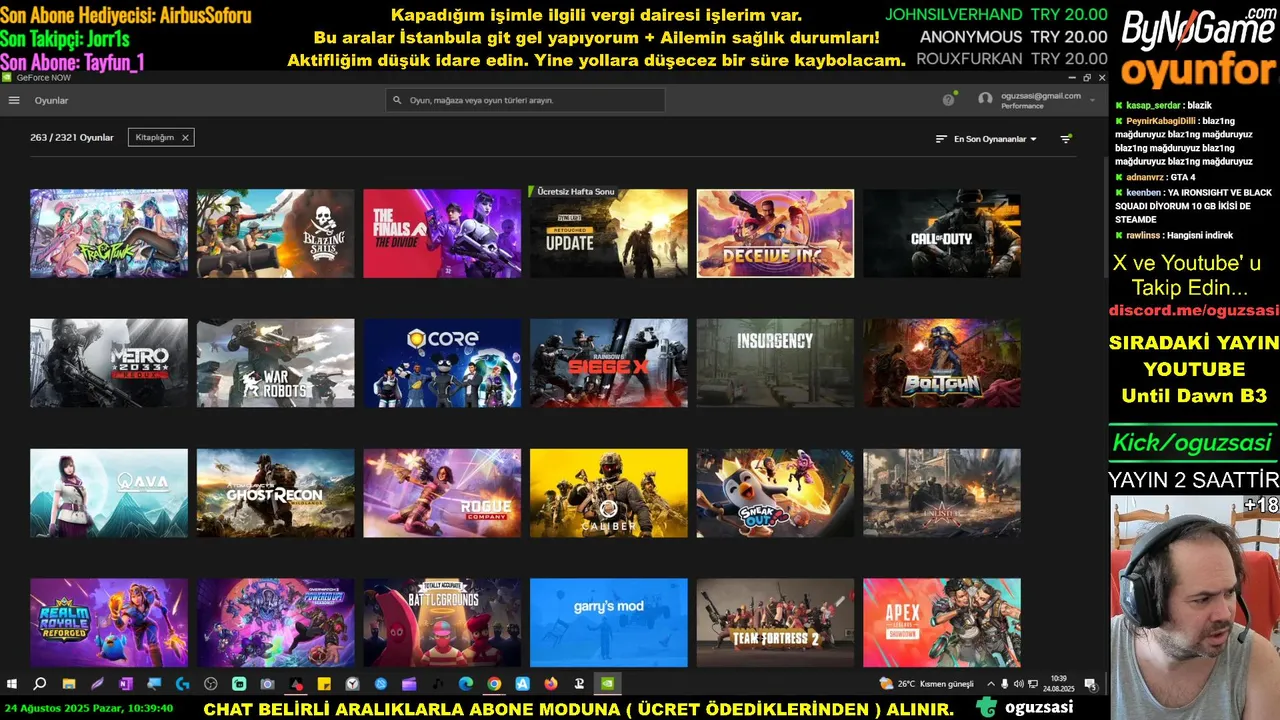This screenshot has height=720, width=1280.
Task: Open the Call of Duty tile
Action: coord(942,233)
